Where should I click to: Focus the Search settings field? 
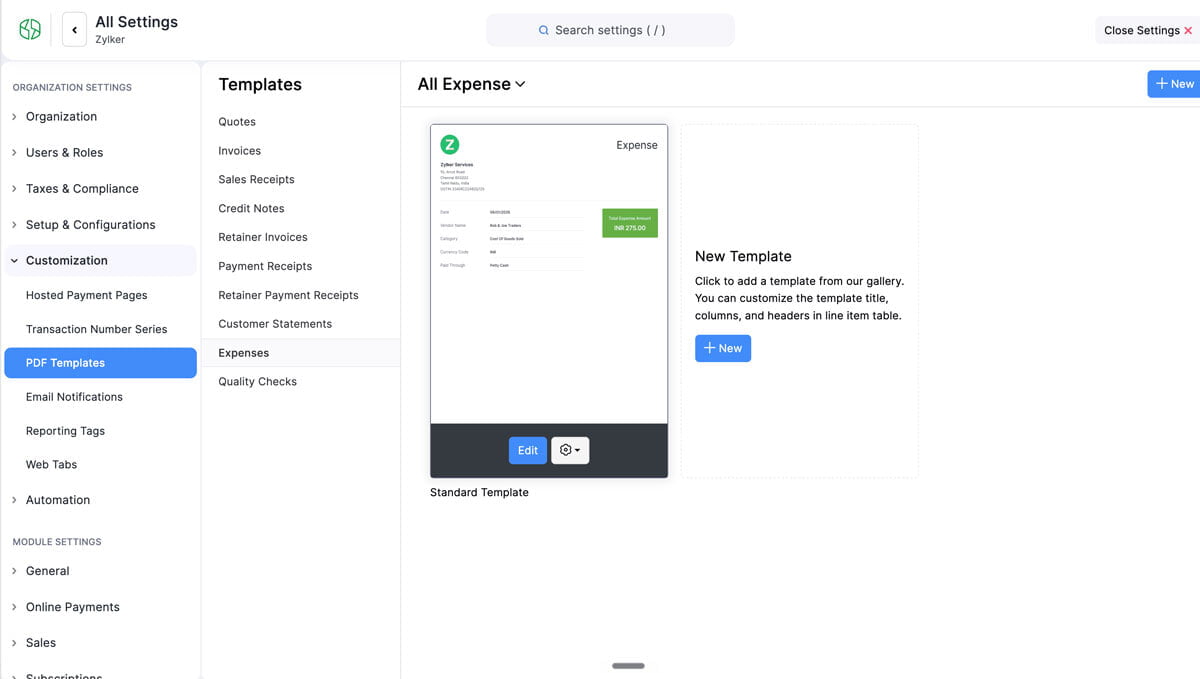coord(610,30)
